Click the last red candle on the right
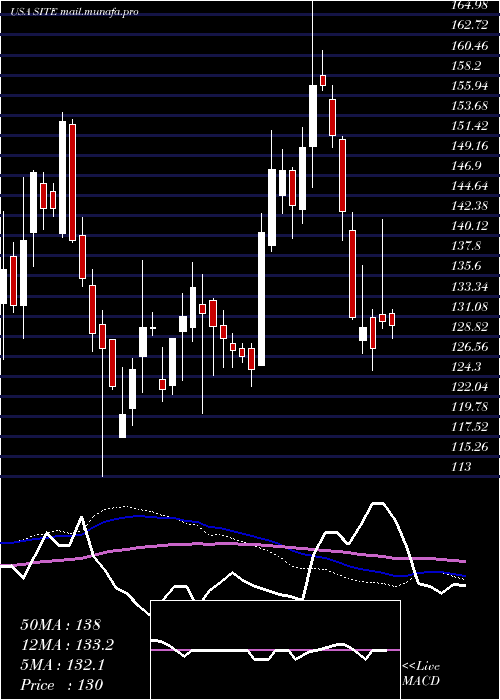 point(392,320)
